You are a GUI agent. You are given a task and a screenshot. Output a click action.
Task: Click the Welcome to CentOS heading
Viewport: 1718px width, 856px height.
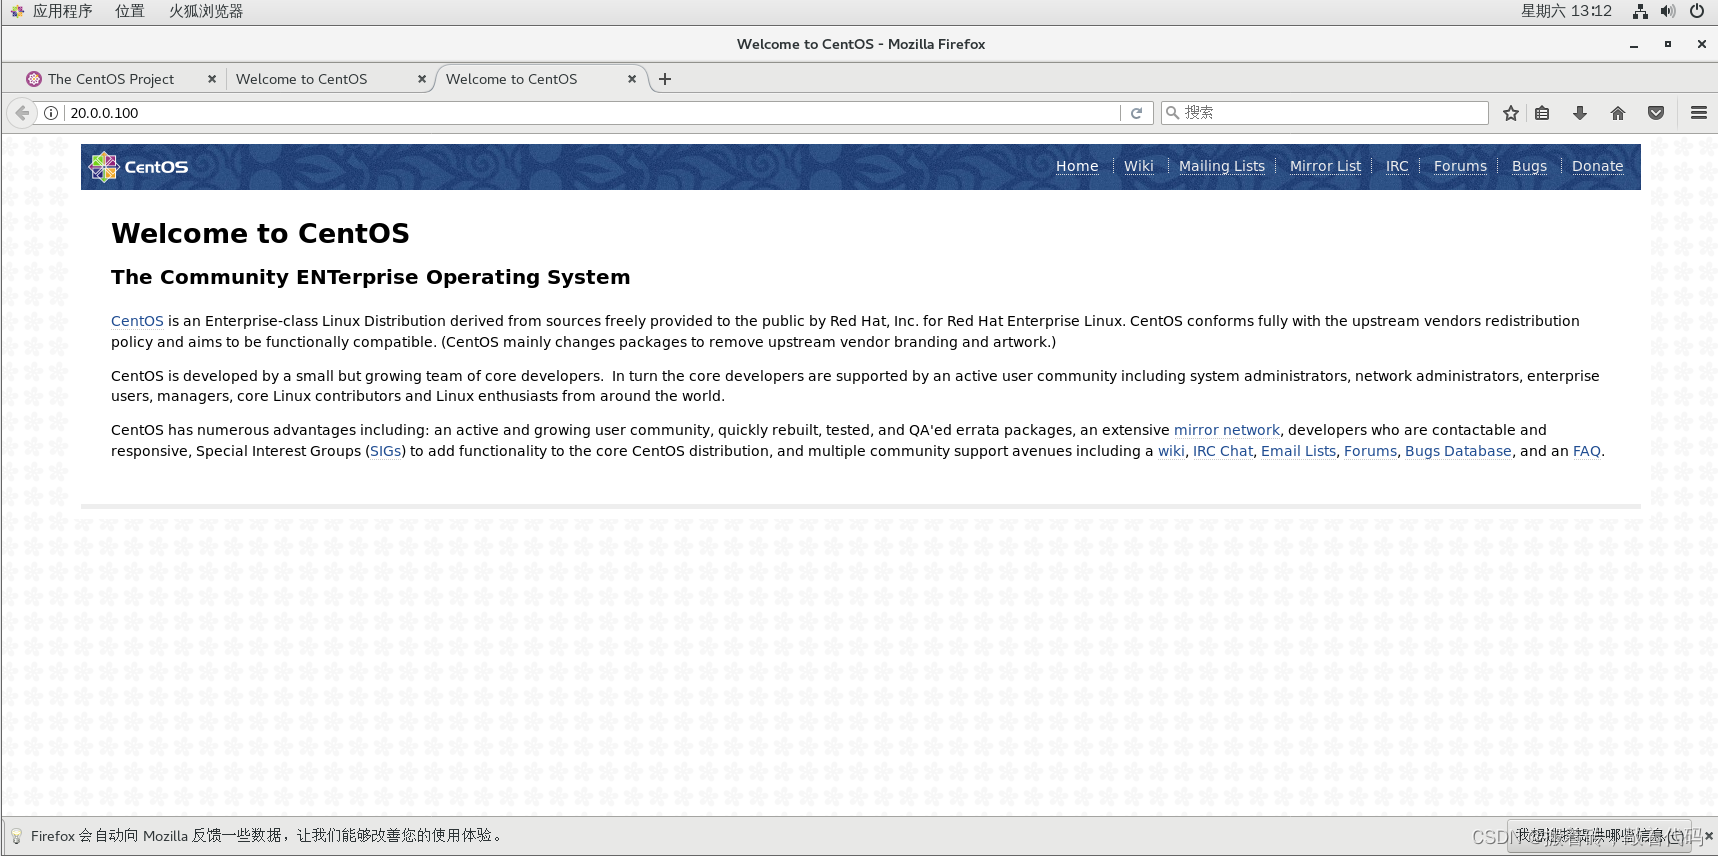coord(261,233)
